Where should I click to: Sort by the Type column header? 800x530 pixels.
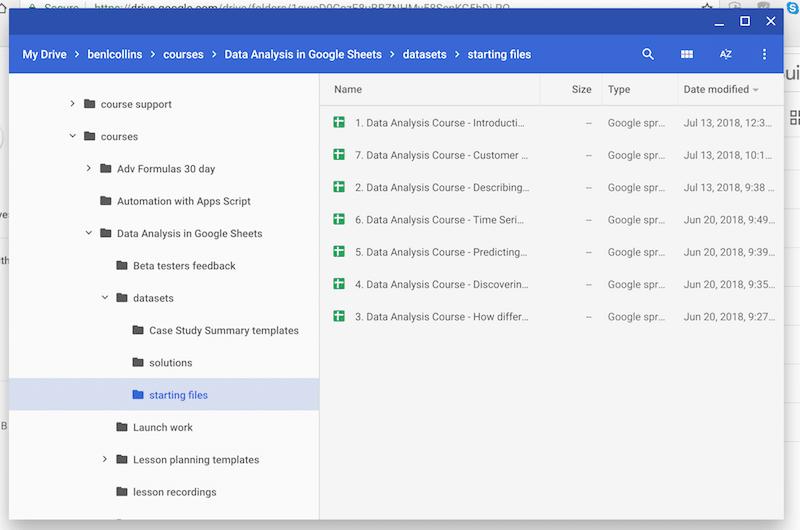619,89
